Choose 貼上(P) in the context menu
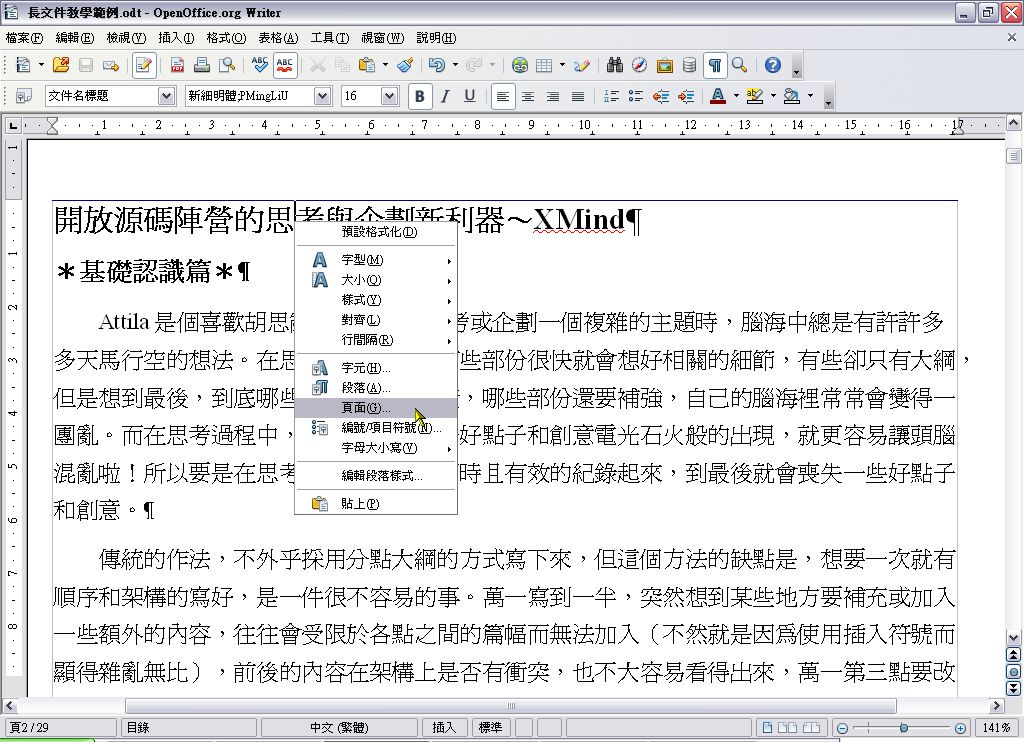Screen dimensions: 1024x742 click(376, 504)
